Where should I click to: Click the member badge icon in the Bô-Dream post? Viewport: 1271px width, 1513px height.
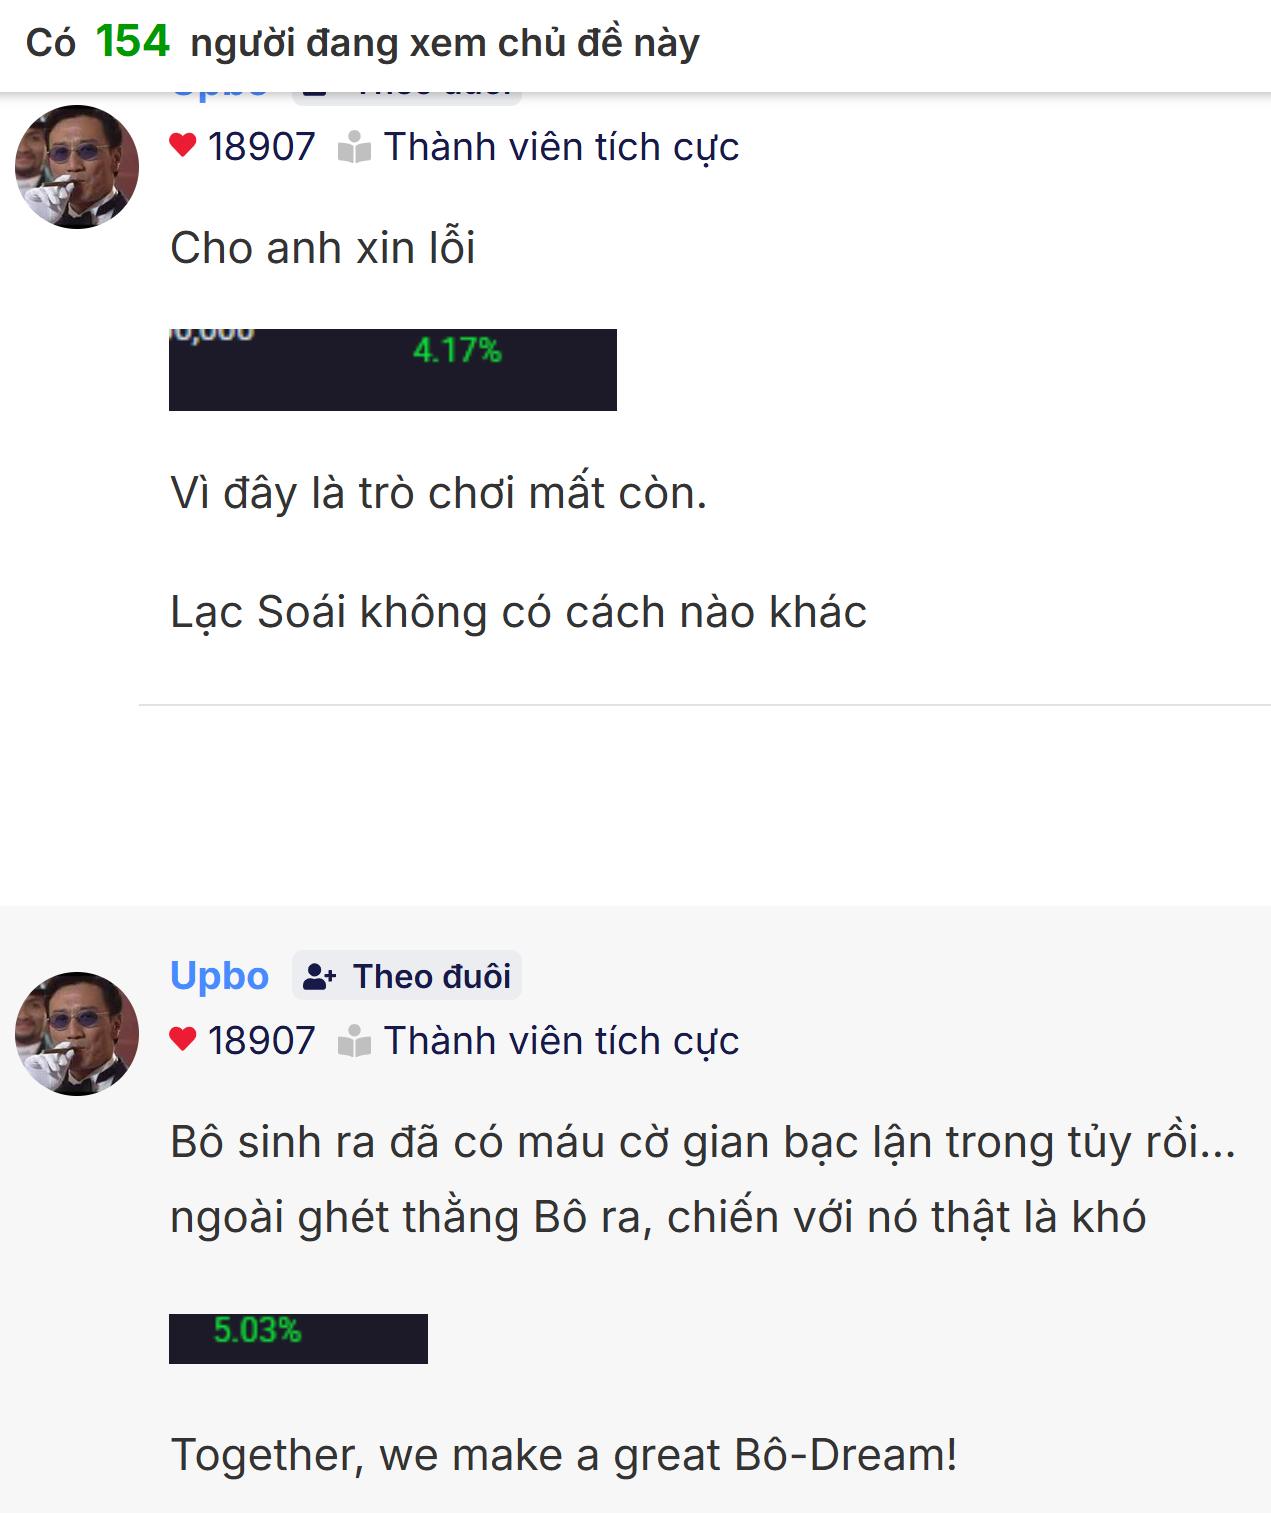354,1041
